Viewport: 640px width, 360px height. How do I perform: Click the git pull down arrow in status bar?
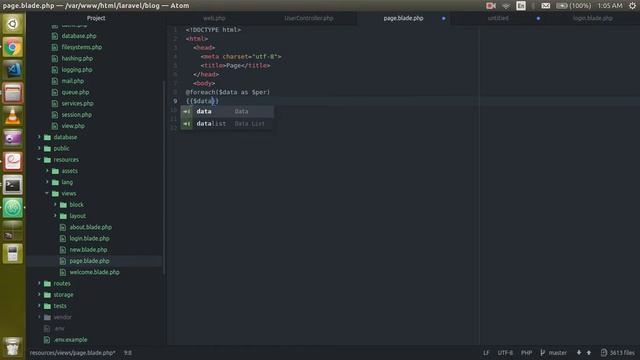pyautogui.click(x=579, y=353)
